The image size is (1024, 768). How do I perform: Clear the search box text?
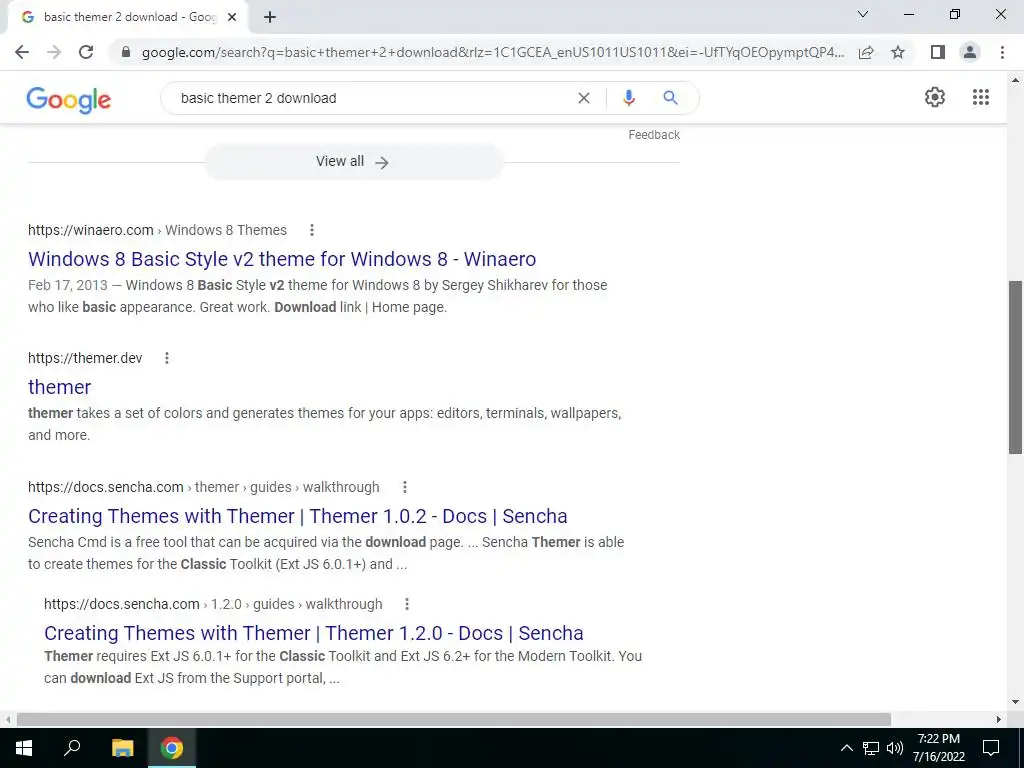coord(584,98)
